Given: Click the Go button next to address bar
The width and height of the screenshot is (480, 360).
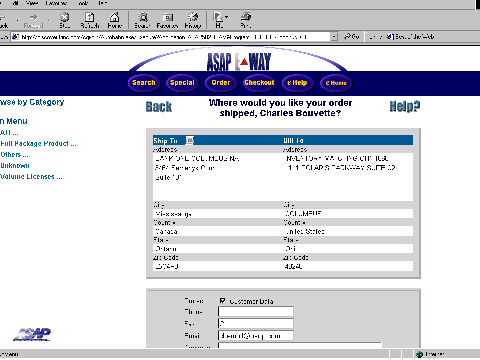Looking at the screenshot, I should click(x=352, y=37).
